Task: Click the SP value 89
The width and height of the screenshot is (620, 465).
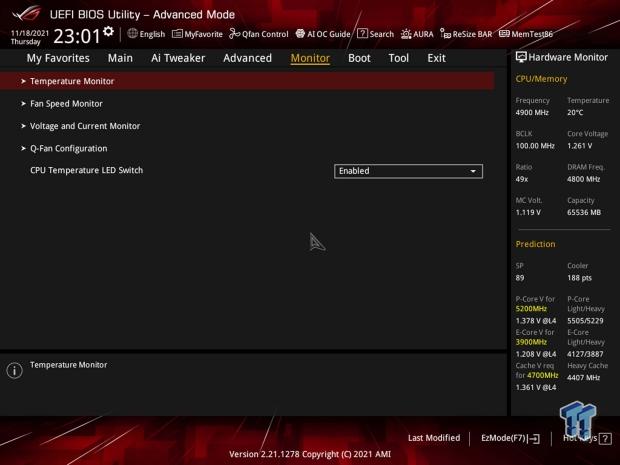Action: coord(520,278)
